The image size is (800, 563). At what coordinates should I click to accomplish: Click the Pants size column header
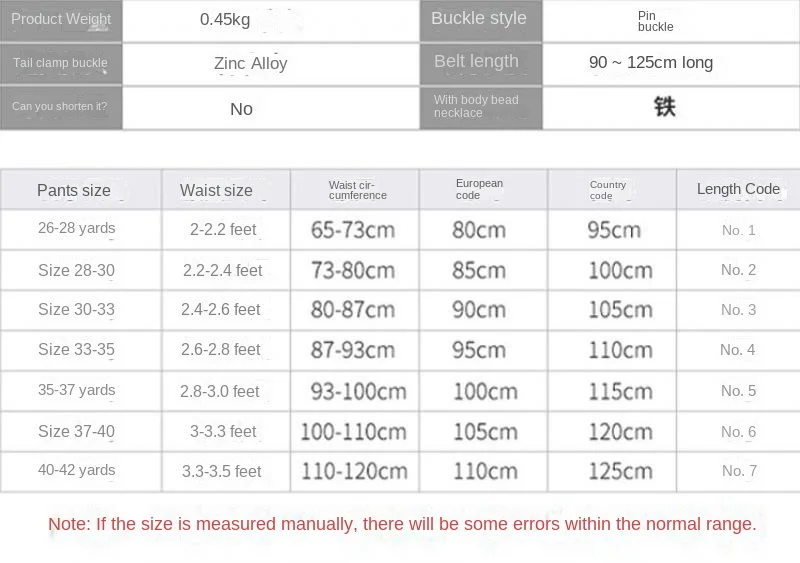pos(74,190)
